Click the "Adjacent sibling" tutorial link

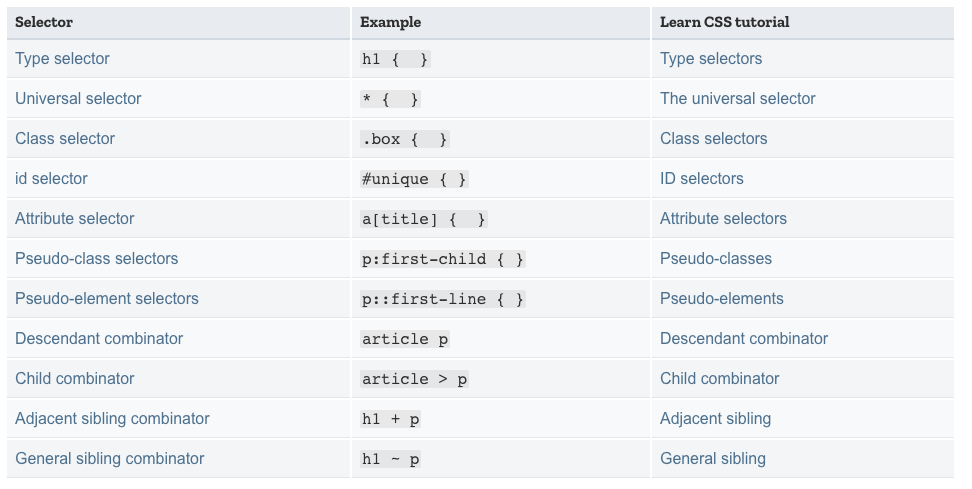pyautogui.click(x=715, y=419)
